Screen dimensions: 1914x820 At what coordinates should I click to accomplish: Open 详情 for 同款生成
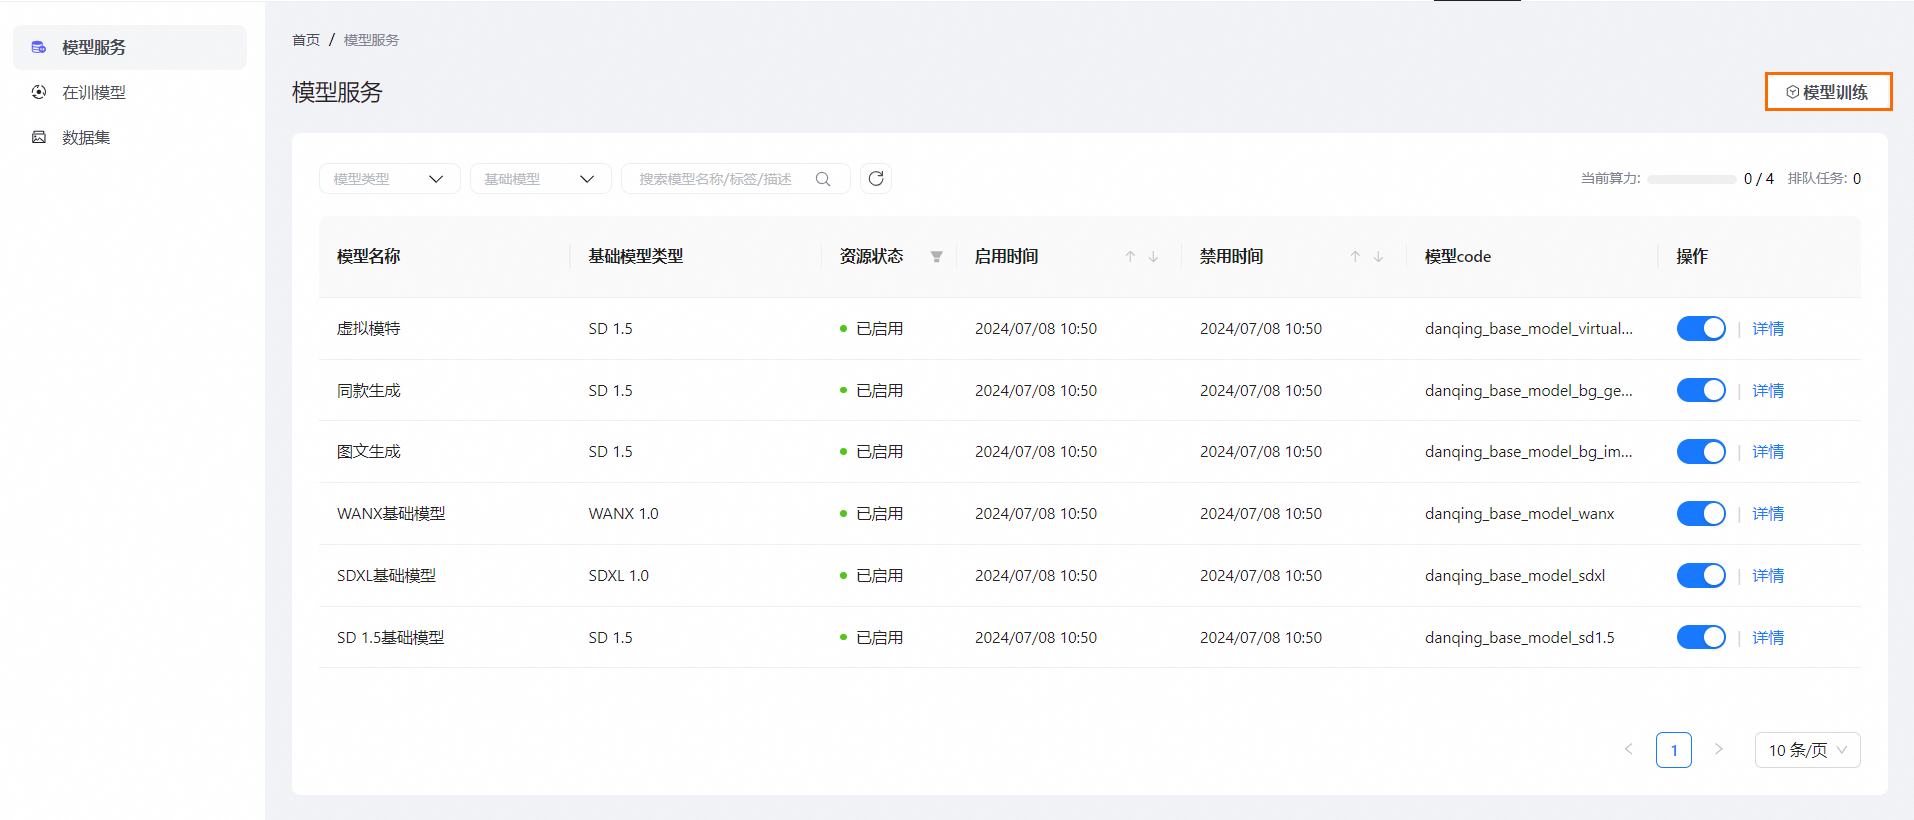coord(1768,390)
